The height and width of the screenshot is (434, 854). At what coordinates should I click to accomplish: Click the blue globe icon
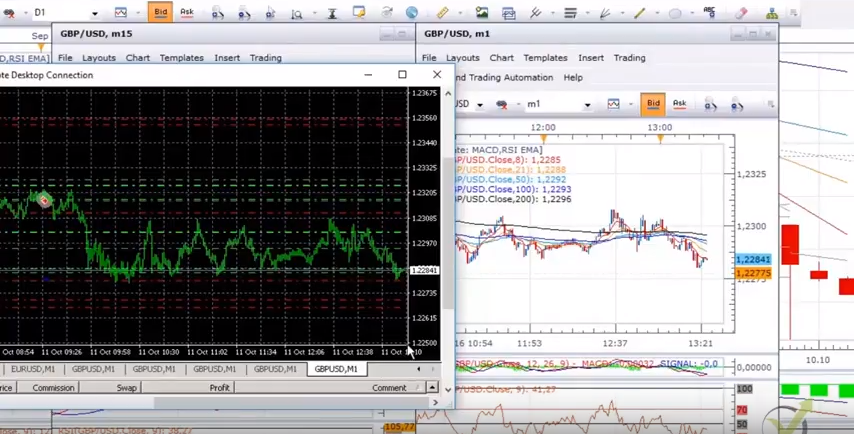click(x=412, y=13)
